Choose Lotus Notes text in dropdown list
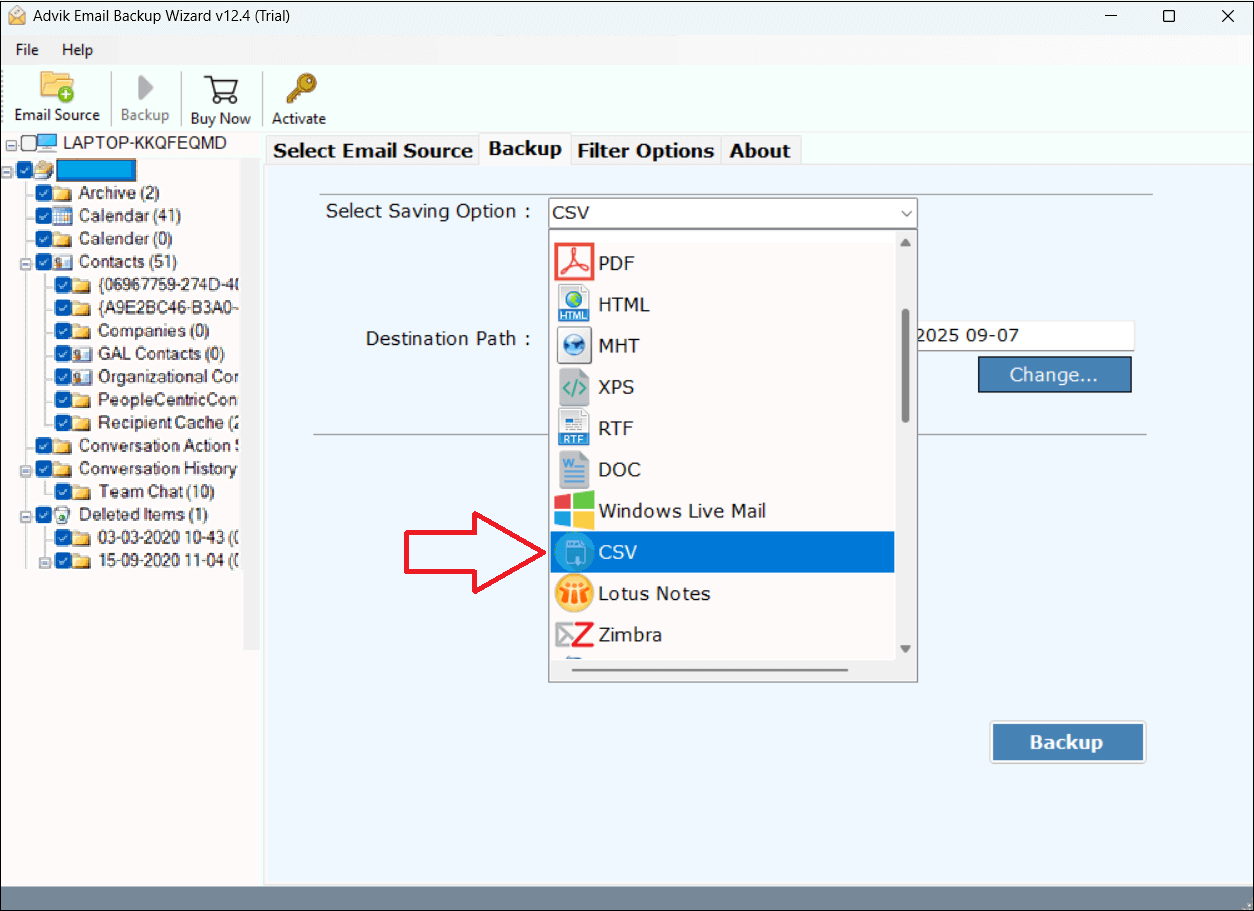This screenshot has width=1254, height=911. pos(654,593)
